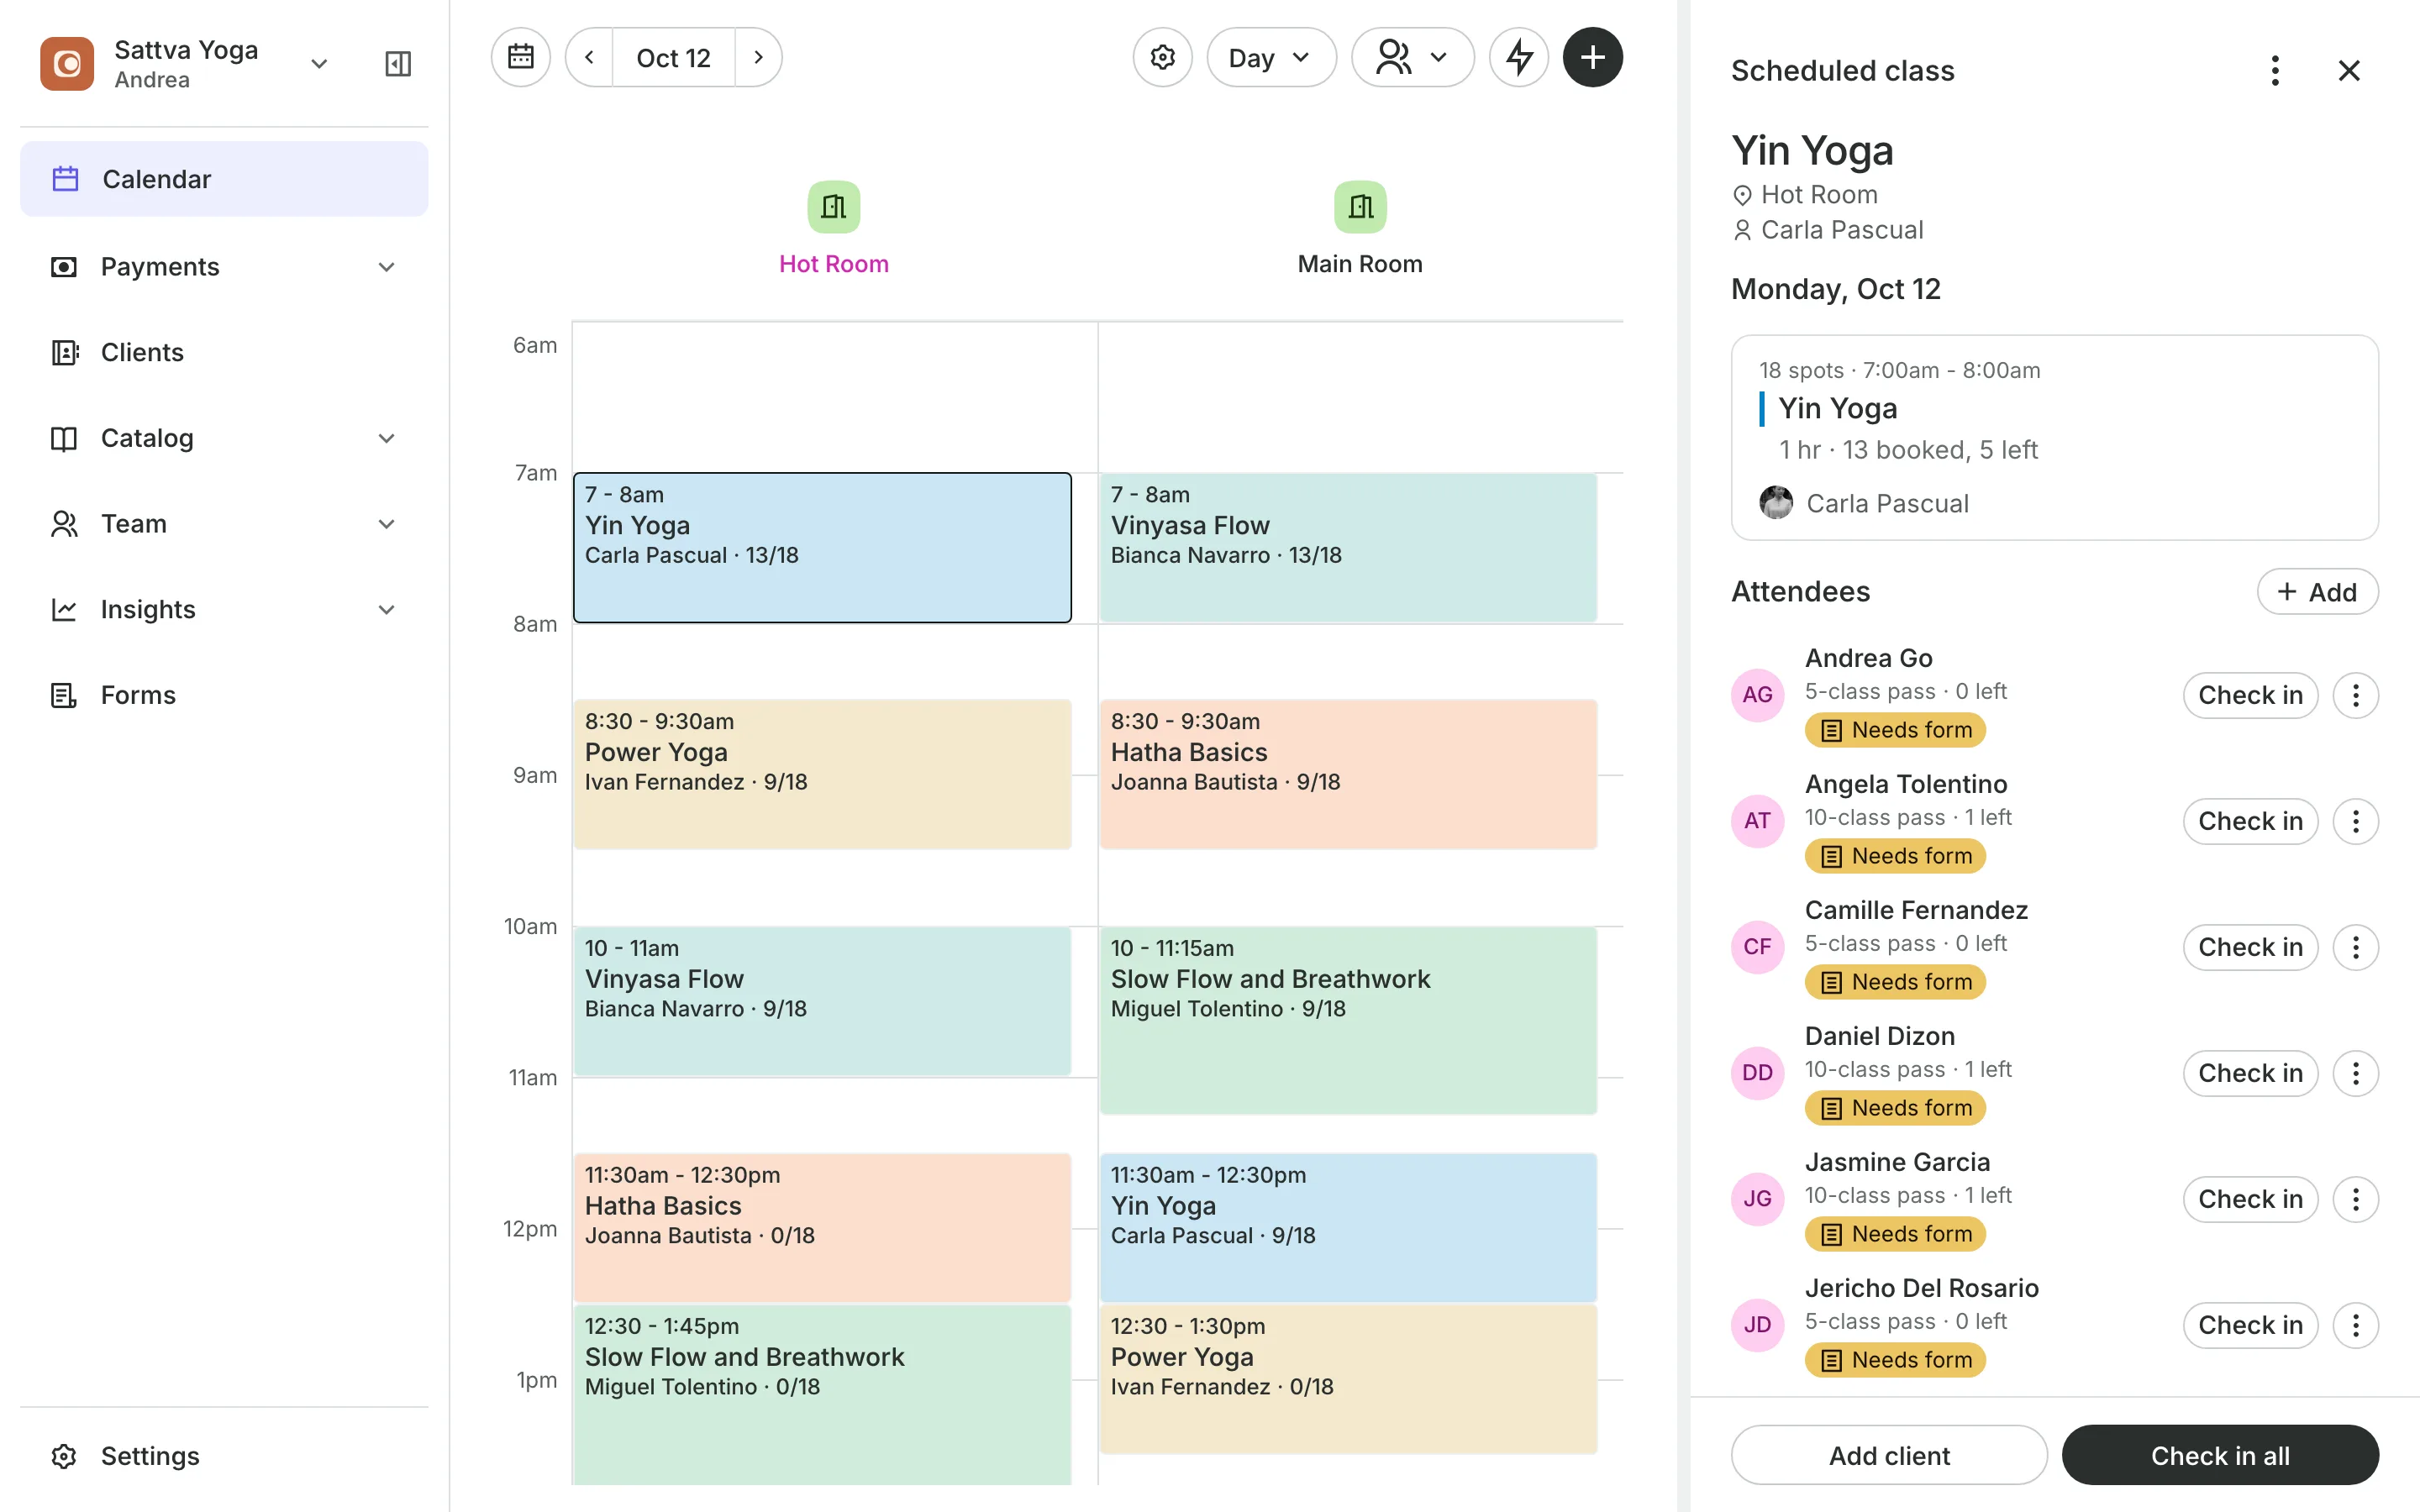Open Settings in the sidebar
The height and width of the screenshot is (1512, 2420).
(224, 1456)
